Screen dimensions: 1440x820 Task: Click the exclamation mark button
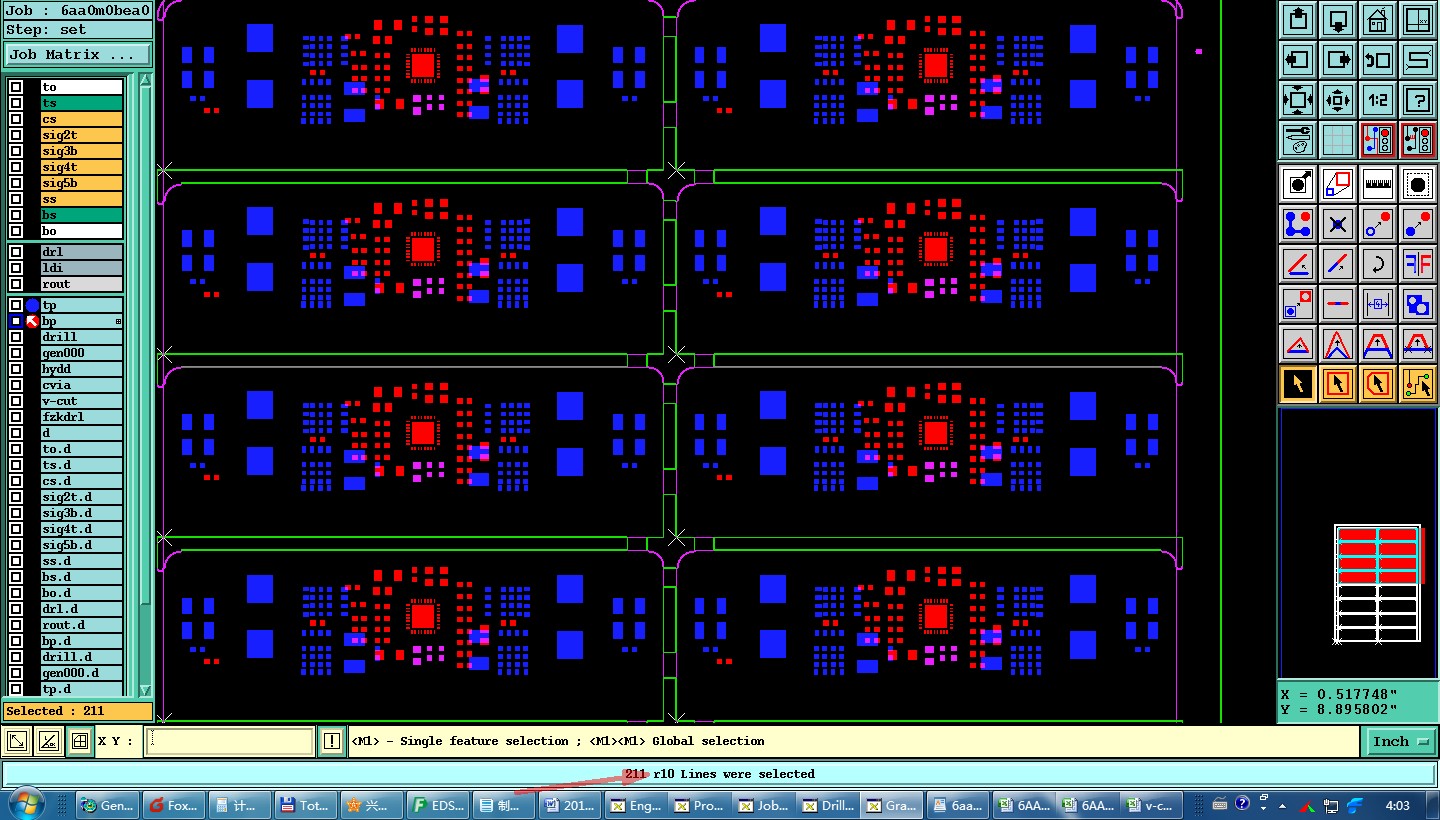[x=333, y=741]
